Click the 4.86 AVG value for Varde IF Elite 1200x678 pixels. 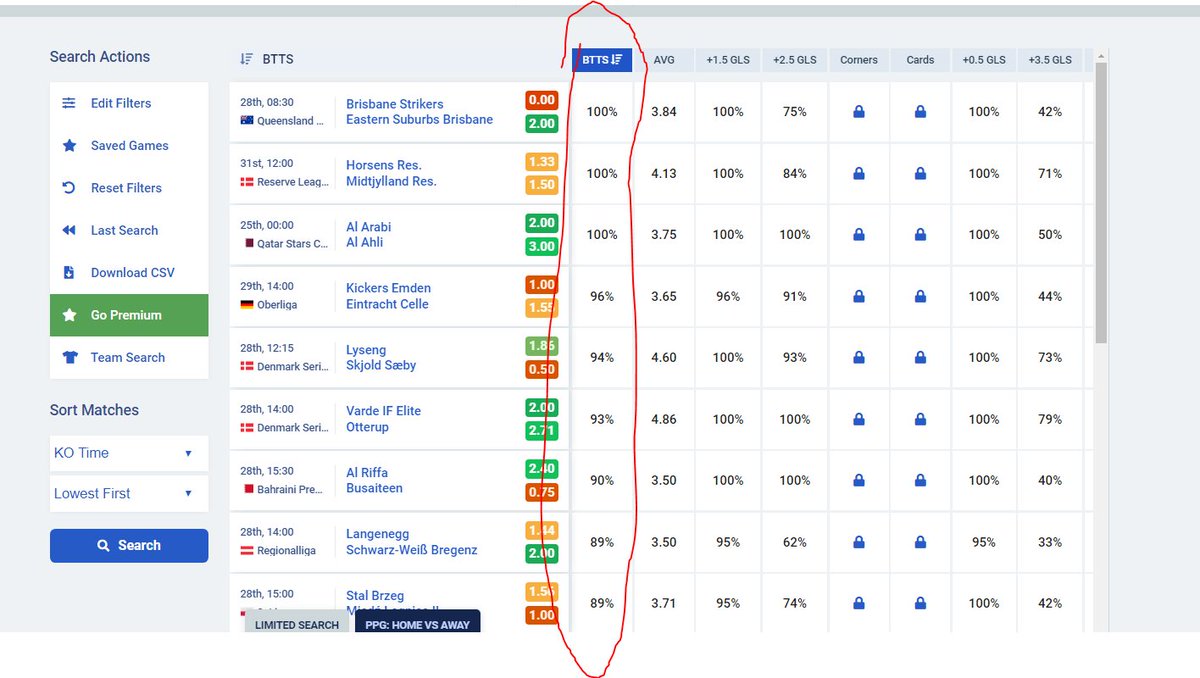[664, 420]
